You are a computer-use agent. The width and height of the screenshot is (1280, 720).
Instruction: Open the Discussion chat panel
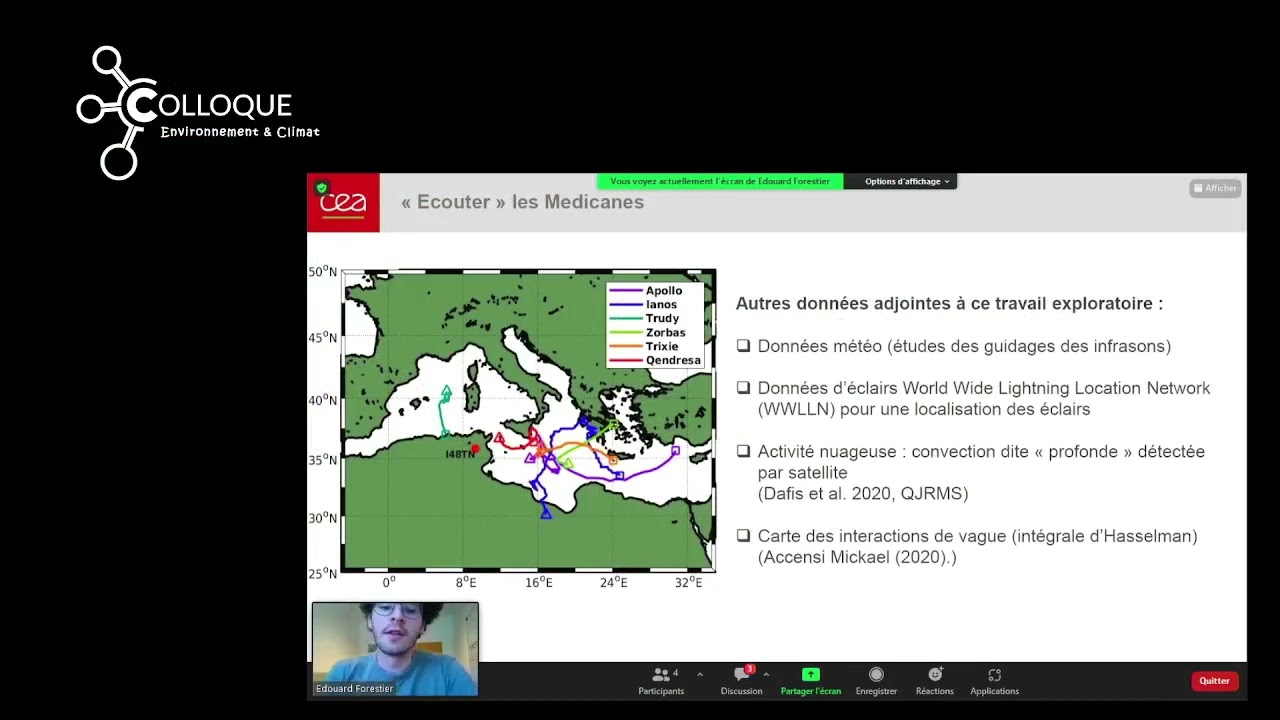pos(741,681)
